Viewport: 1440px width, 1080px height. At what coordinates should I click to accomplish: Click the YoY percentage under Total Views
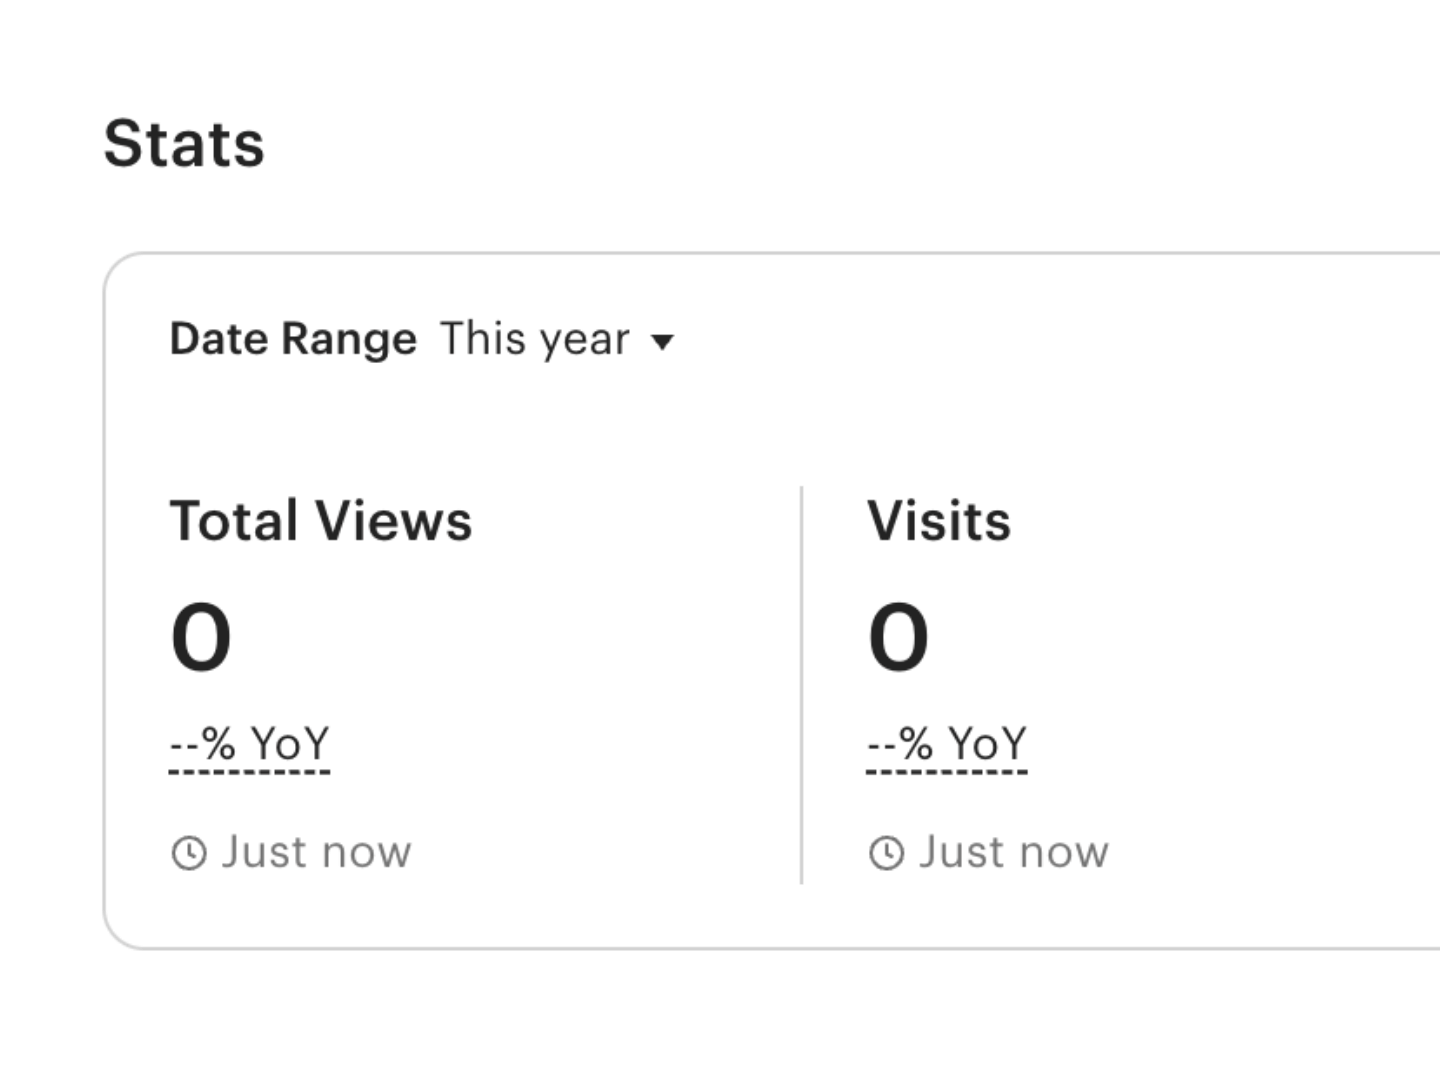249,744
